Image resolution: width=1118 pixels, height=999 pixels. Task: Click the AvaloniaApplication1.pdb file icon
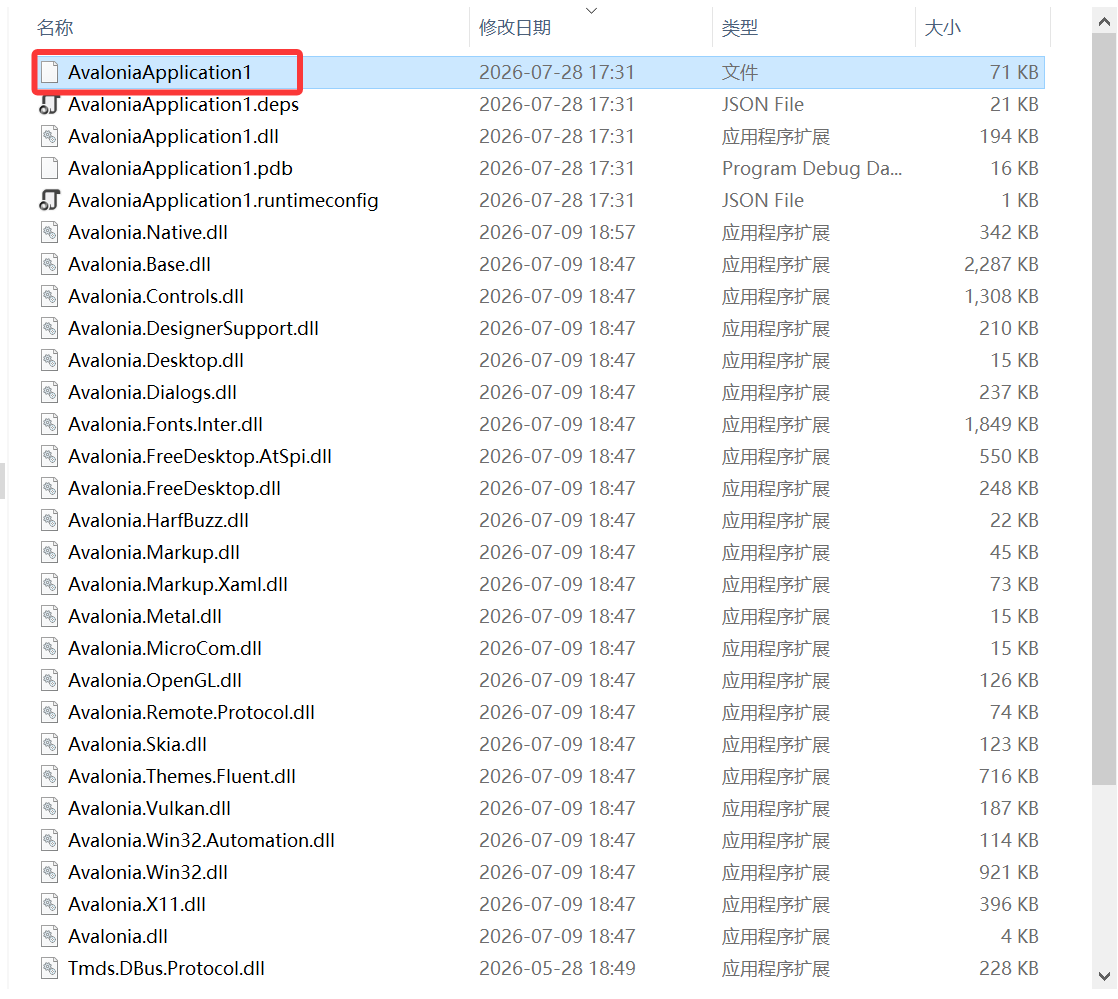coord(49,168)
